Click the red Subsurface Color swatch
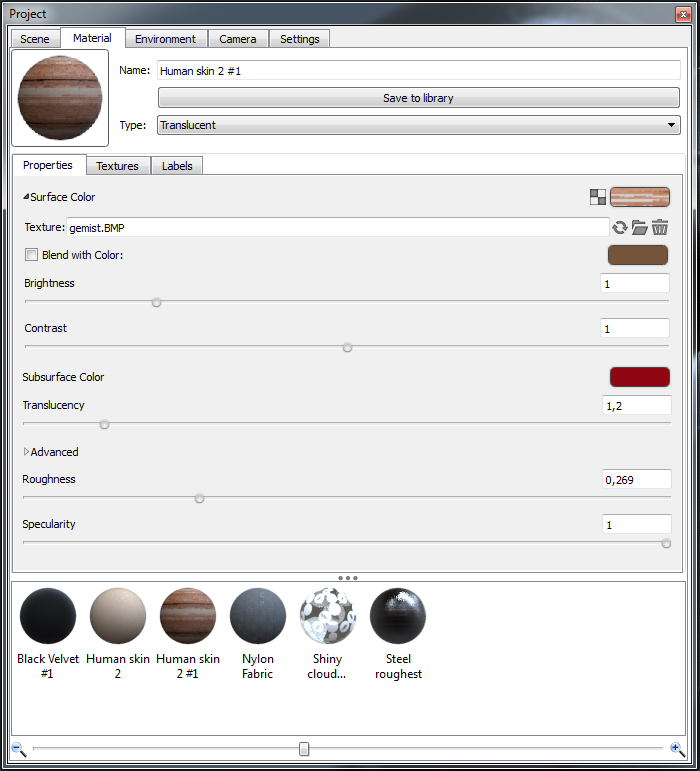700x771 pixels. tap(639, 377)
